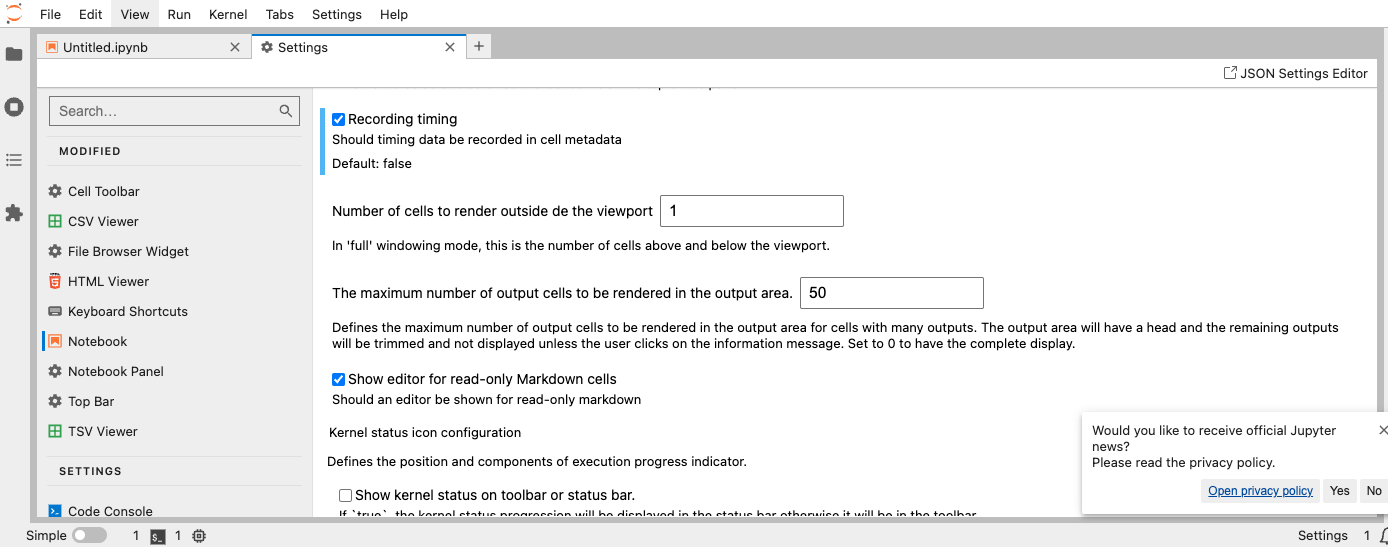Open the JSON Settings Editor

tap(1296, 73)
